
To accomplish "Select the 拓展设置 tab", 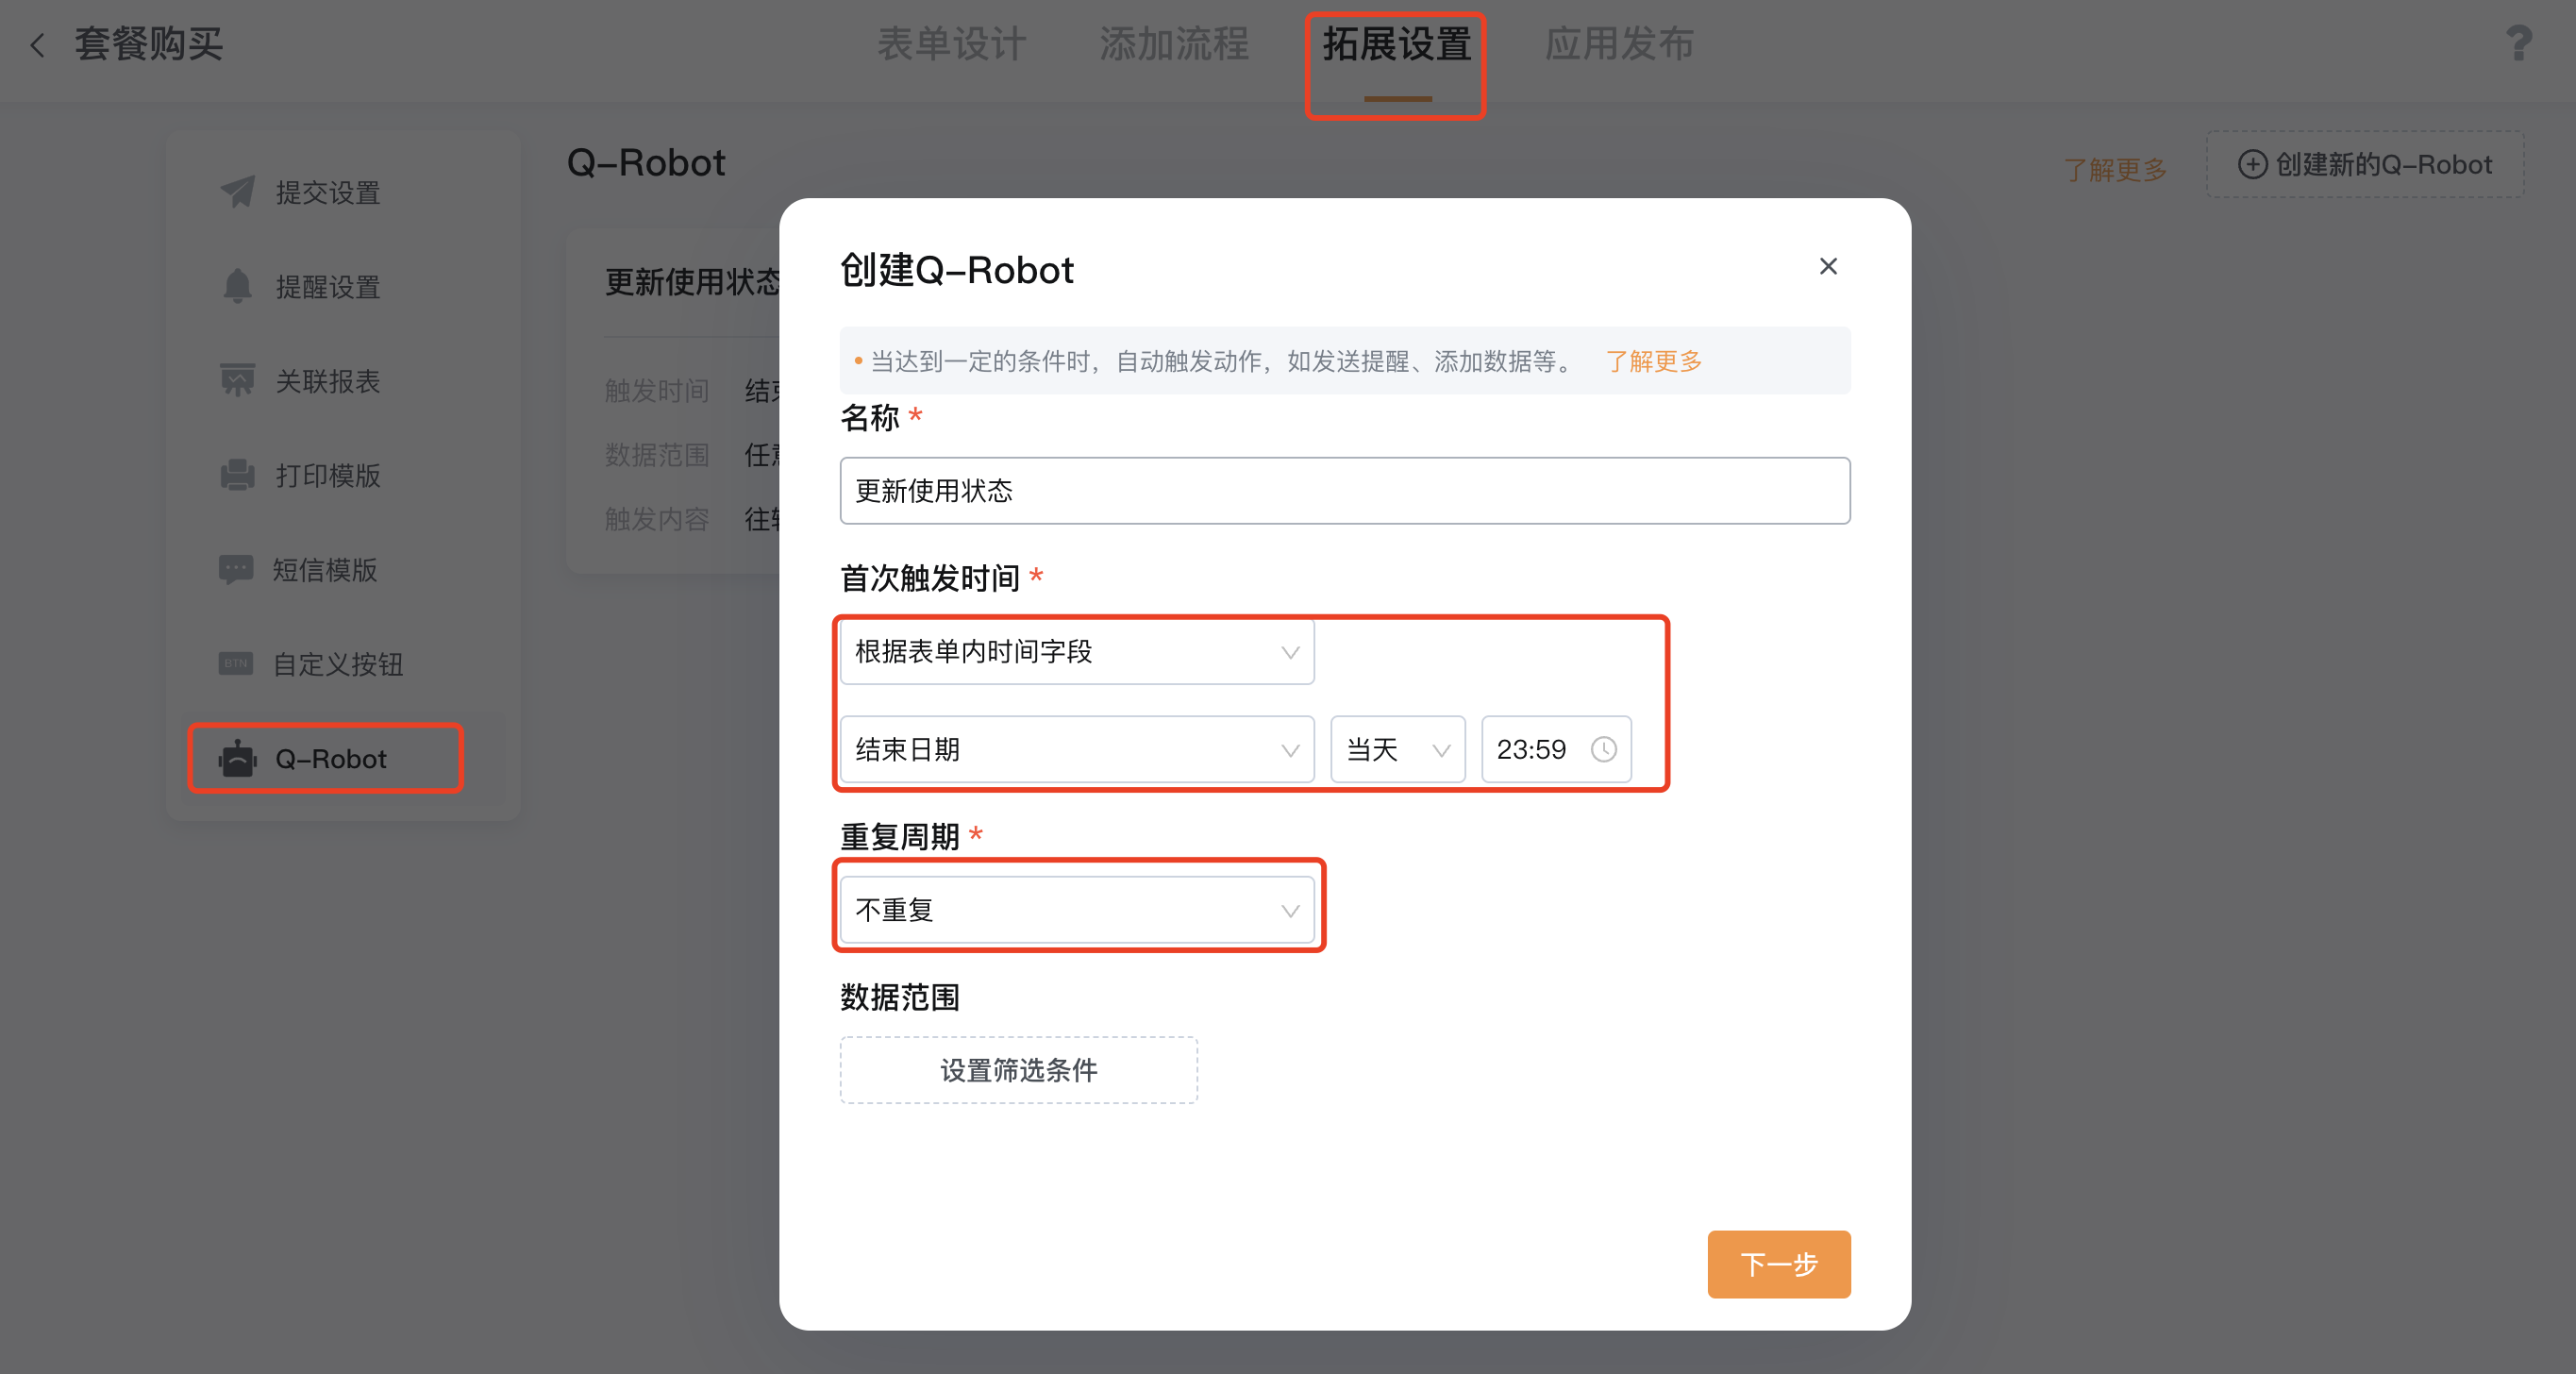I will click(1397, 44).
